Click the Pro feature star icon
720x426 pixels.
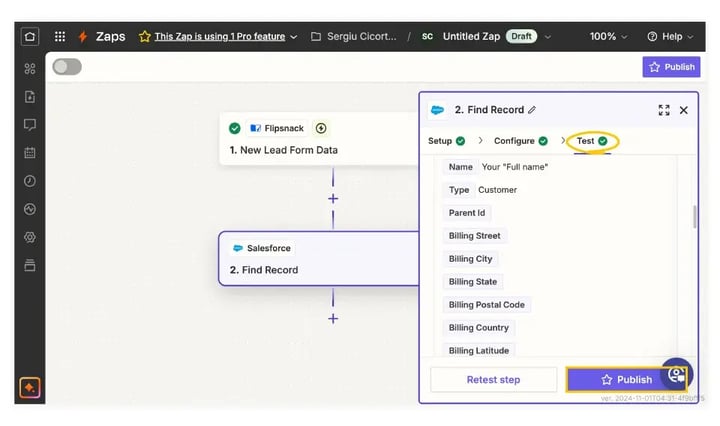[x=145, y=36]
